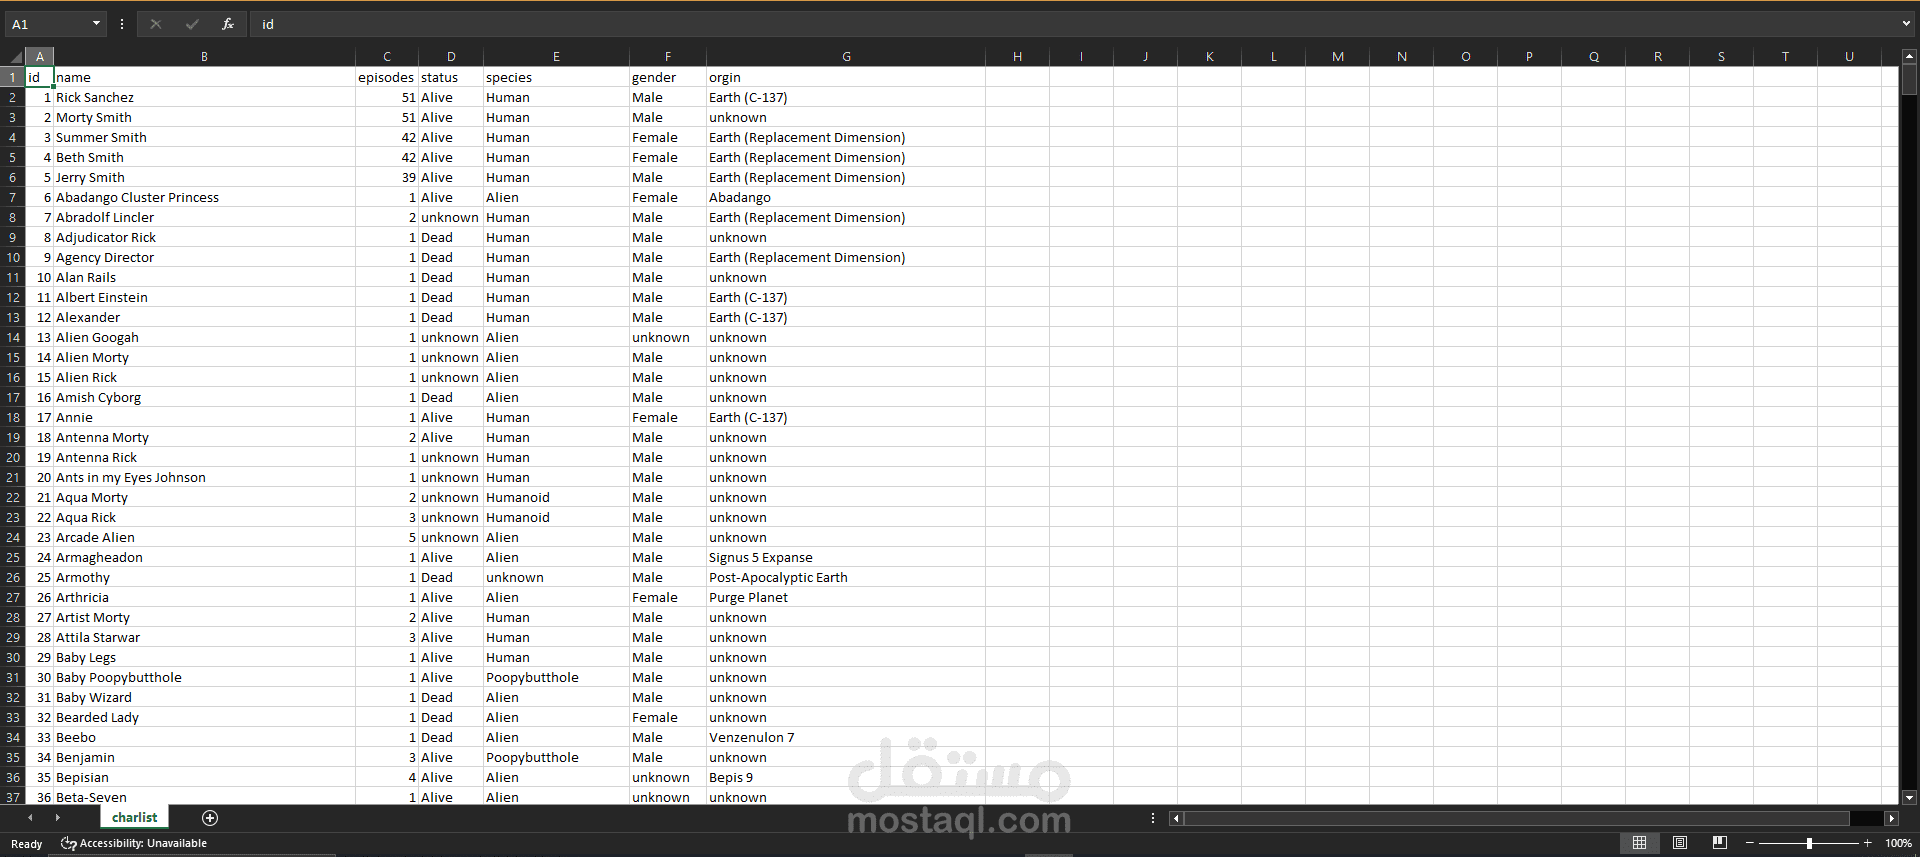The height and width of the screenshot is (857, 1920).
Task: Expand the formula bar with the chevron
Action: pos(1906,24)
